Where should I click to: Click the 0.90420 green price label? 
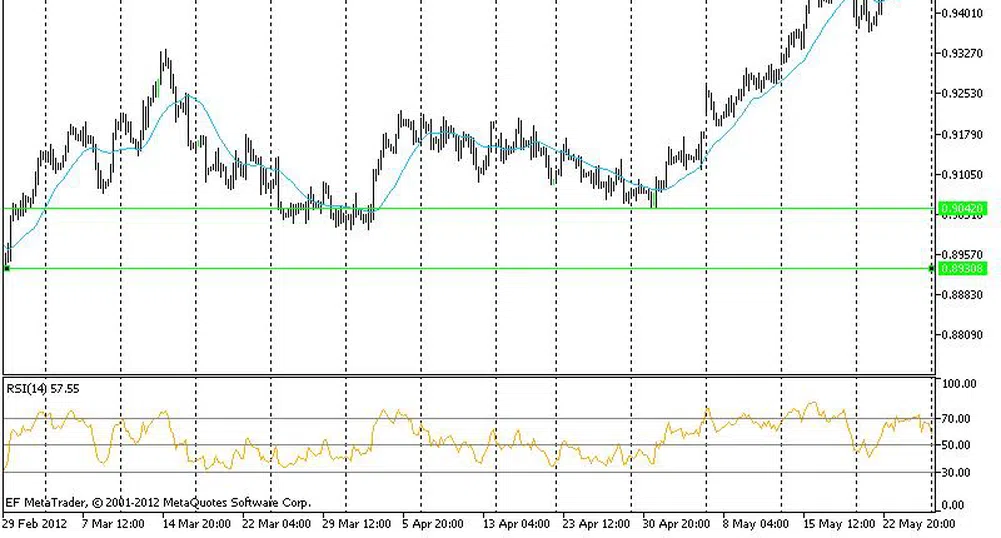pos(962,209)
